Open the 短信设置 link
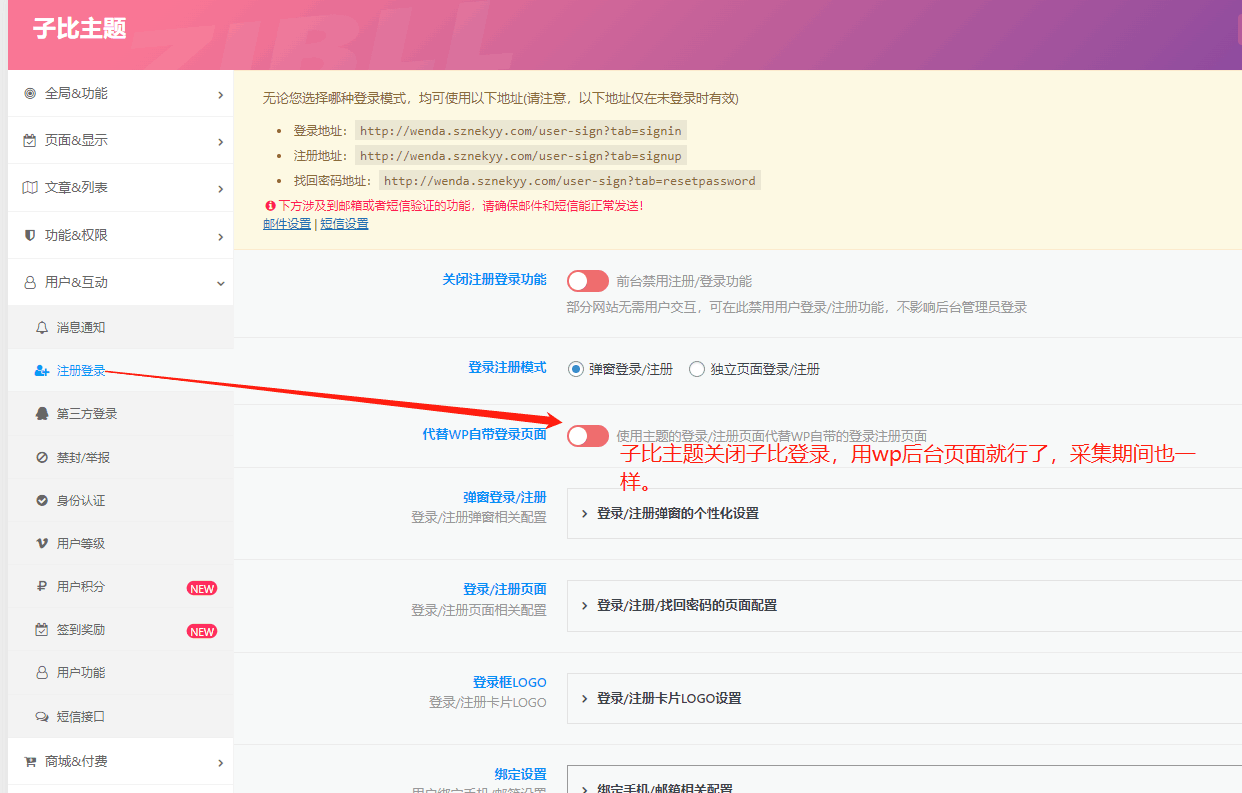The height and width of the screenshot is (793, 1242). 344,224
